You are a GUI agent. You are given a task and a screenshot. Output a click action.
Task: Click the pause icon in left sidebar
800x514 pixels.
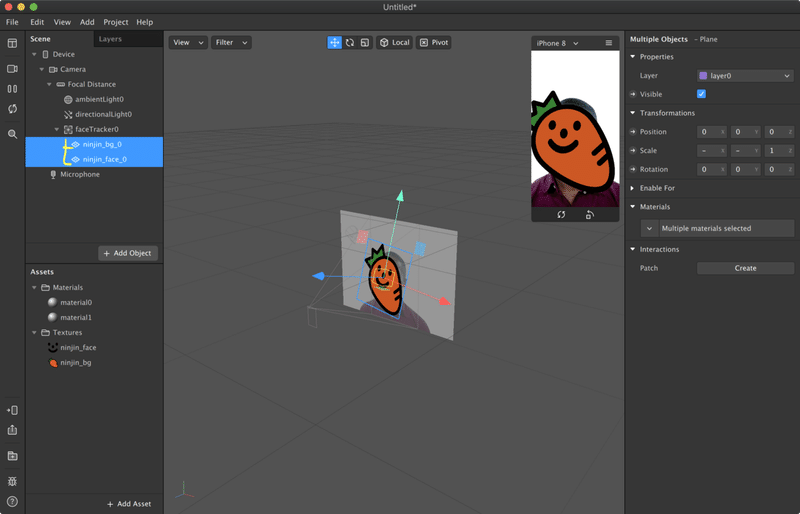12,89
